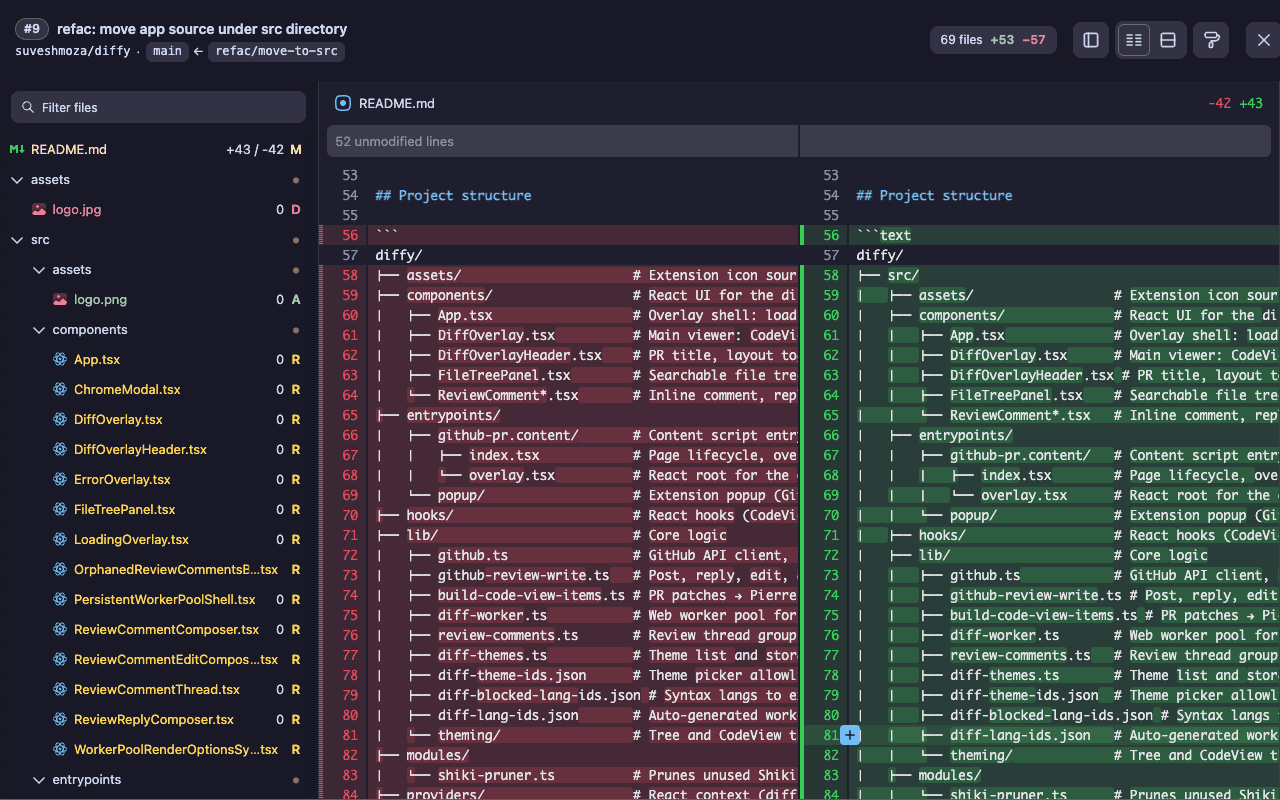This screenshot has height=800, width=1280.
Task: Close the diff overlay
Action: coord(1263,40)
